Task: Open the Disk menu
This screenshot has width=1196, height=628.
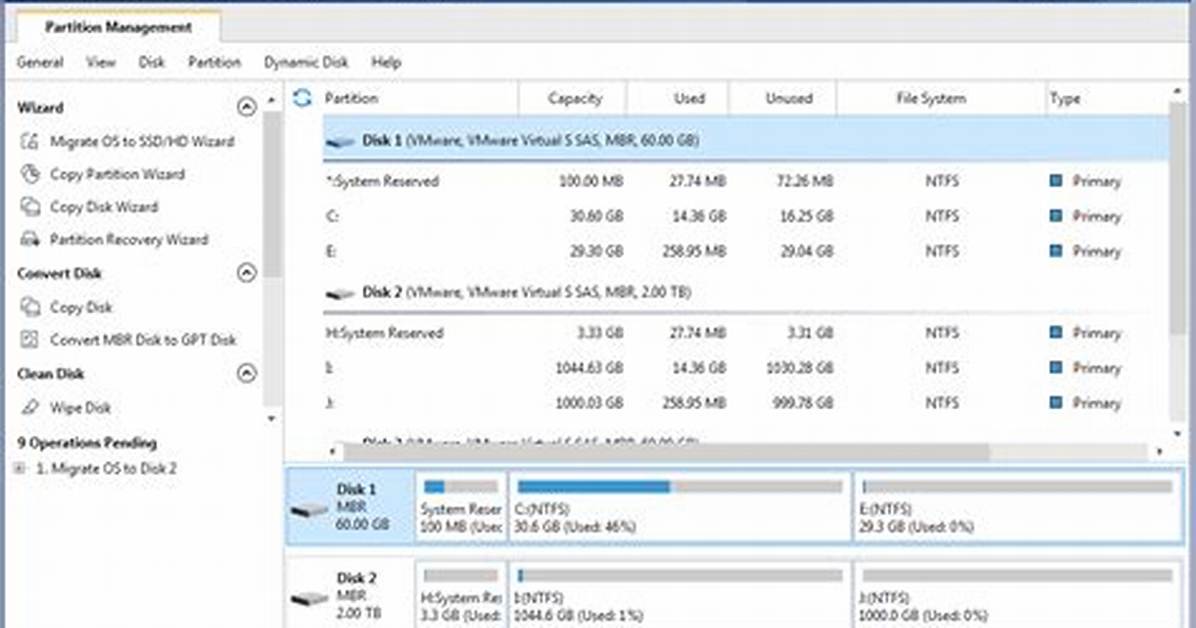Action: tap(151, 63)
